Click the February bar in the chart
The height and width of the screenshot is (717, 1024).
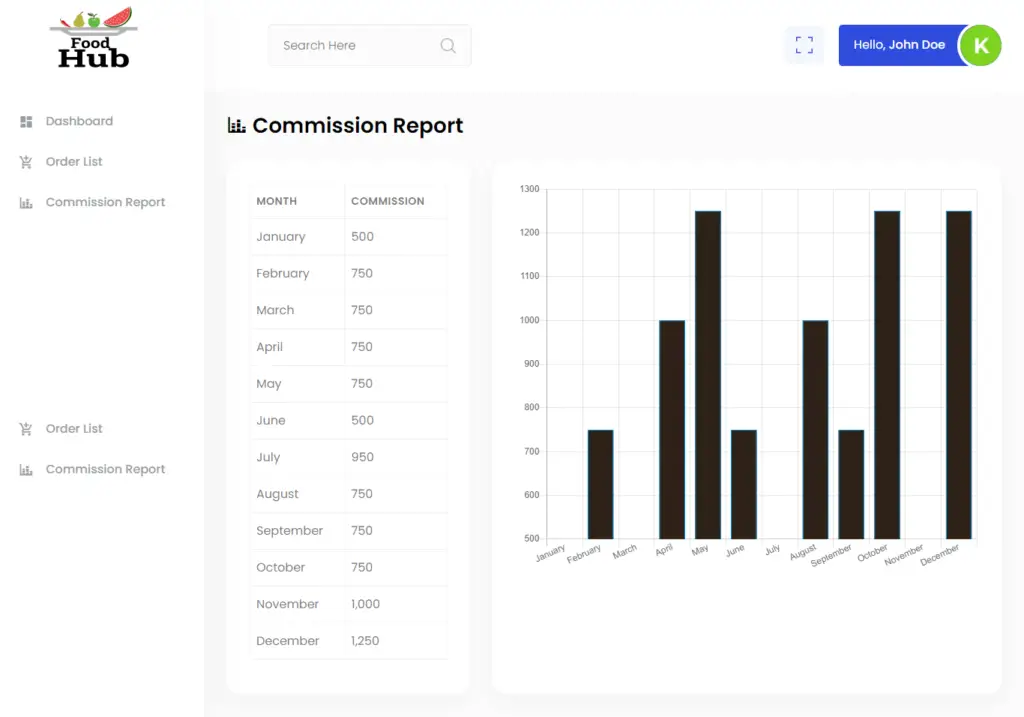coord(600,485)
